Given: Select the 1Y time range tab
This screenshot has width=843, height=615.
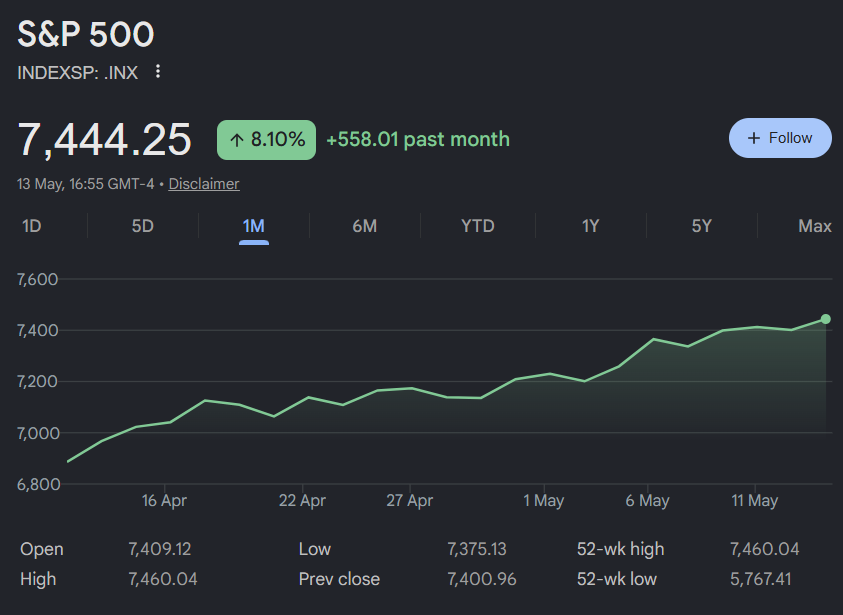Looking at the screenshot, I should (x=590, y=226).
